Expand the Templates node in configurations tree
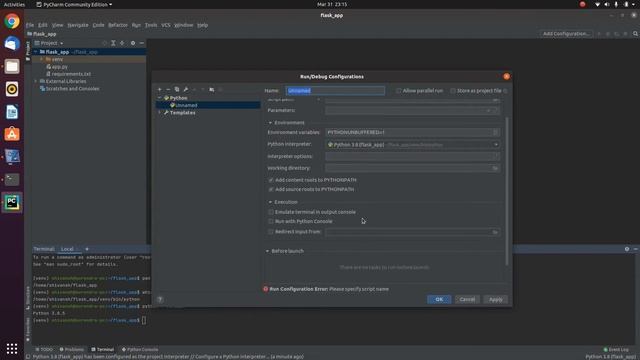Image resolution: width=640 pixels, height=360 pixels. coord(160,113)
